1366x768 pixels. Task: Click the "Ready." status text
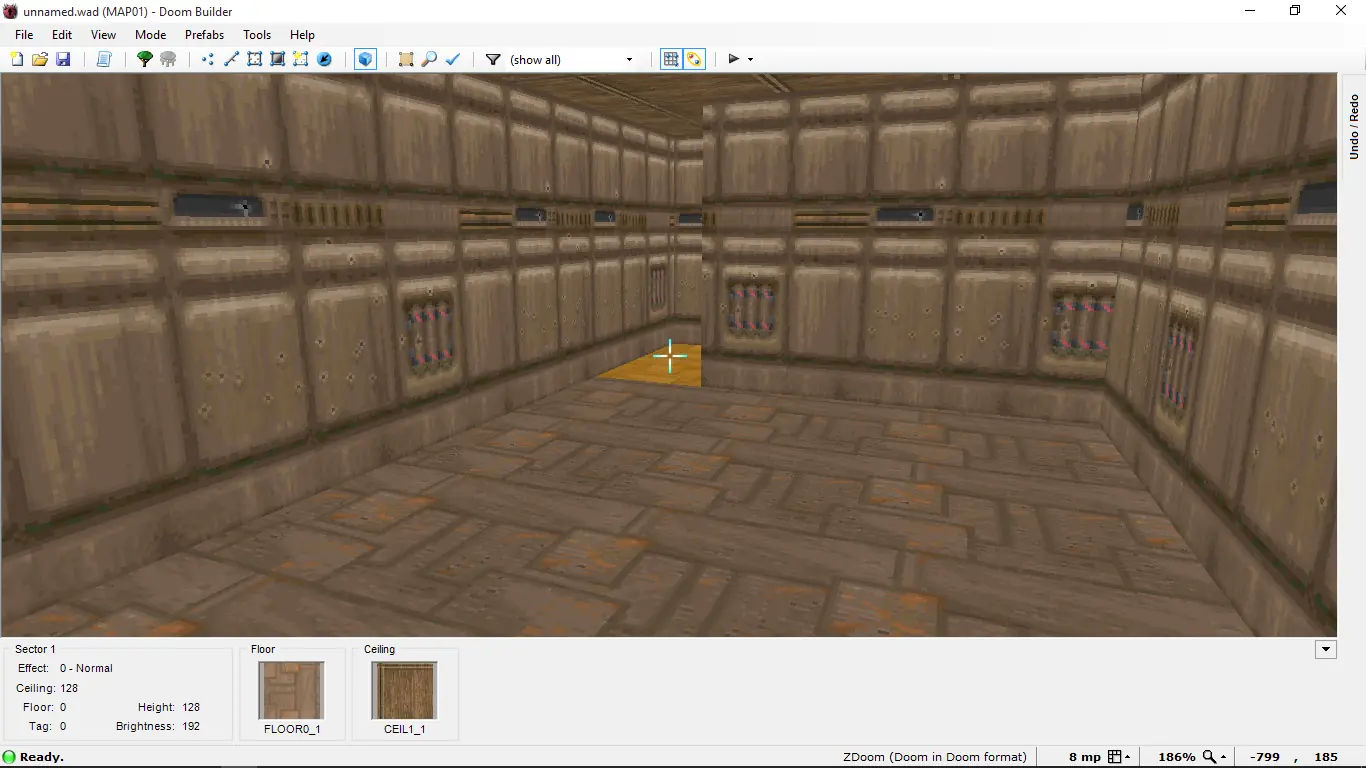[42, 757]
